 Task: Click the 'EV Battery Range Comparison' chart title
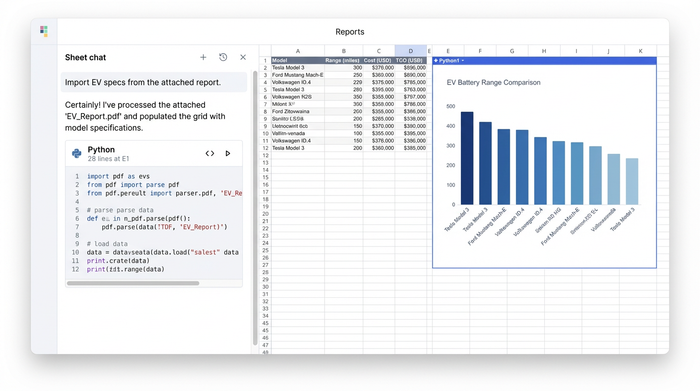493,83
